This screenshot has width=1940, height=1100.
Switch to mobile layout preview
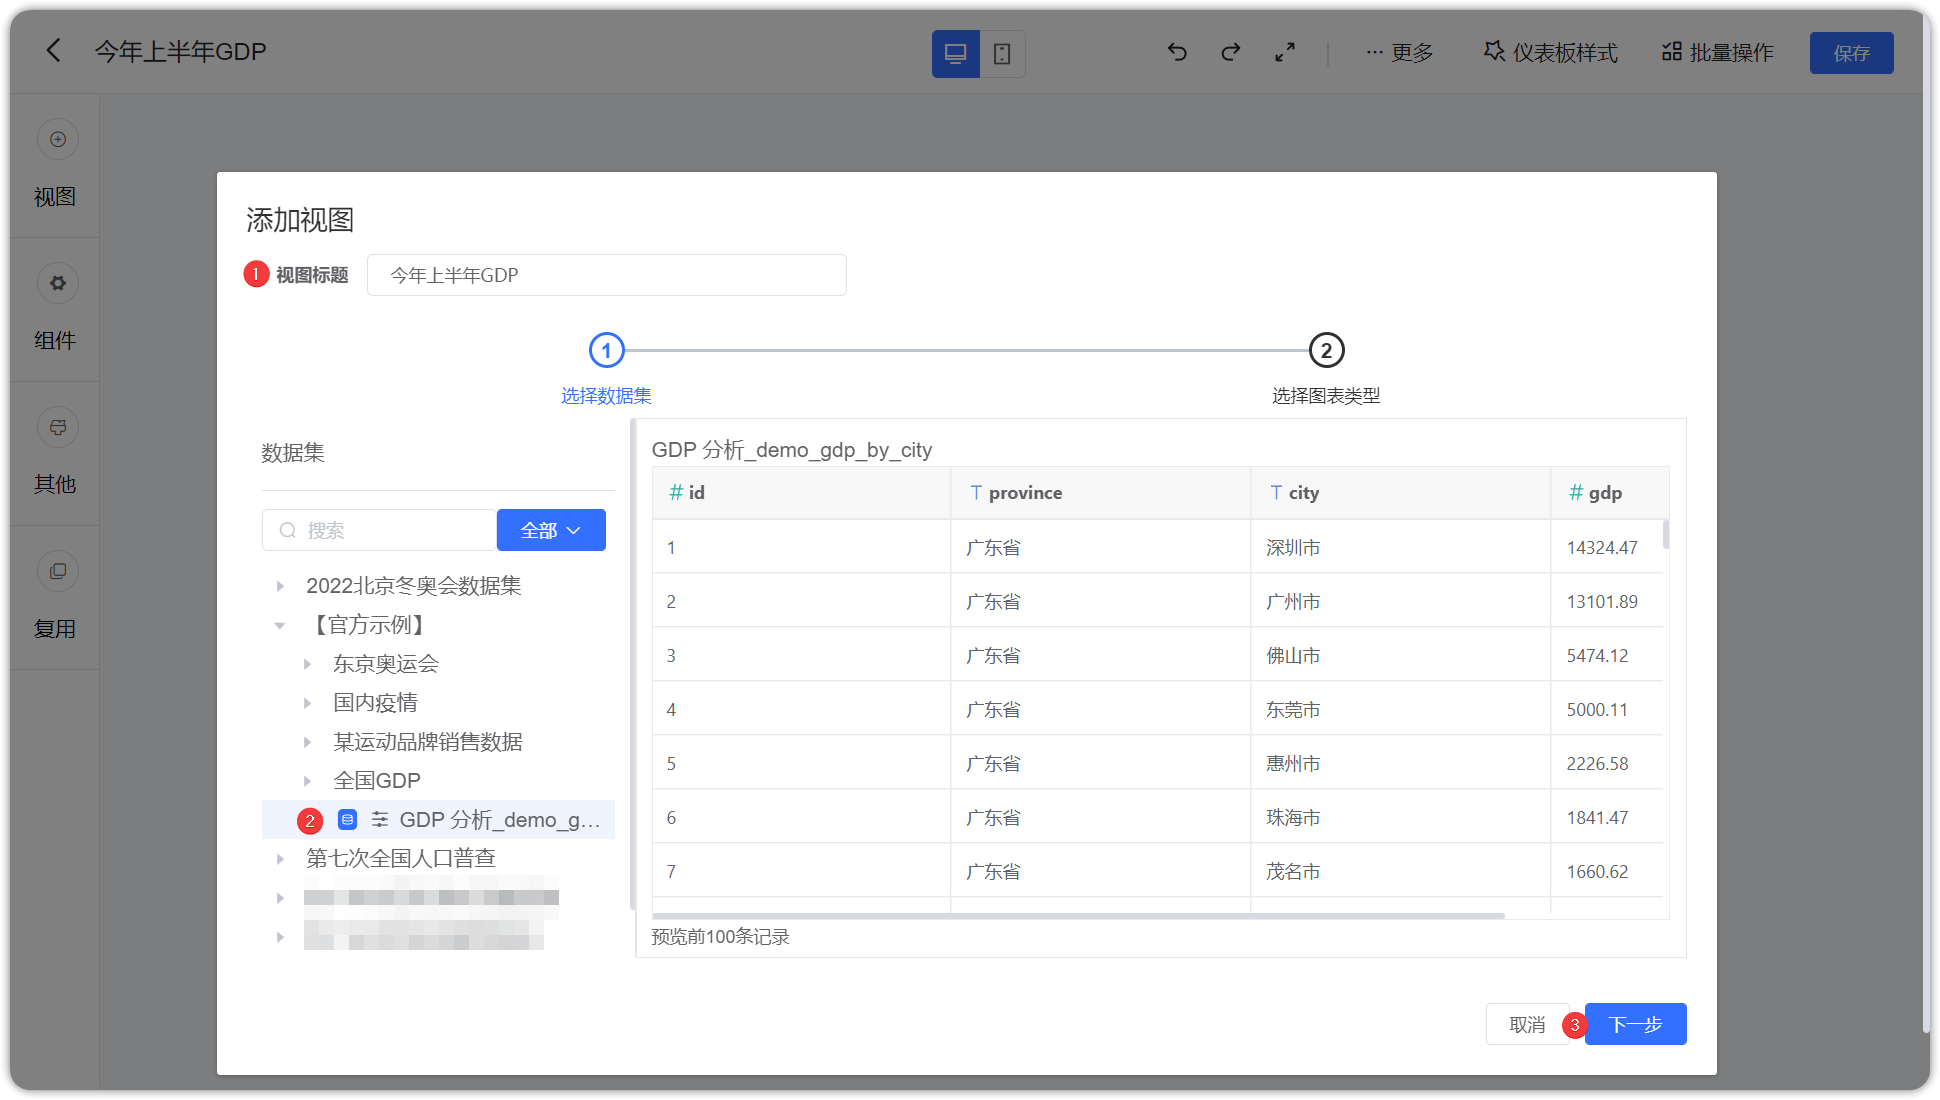[1003, 53]
